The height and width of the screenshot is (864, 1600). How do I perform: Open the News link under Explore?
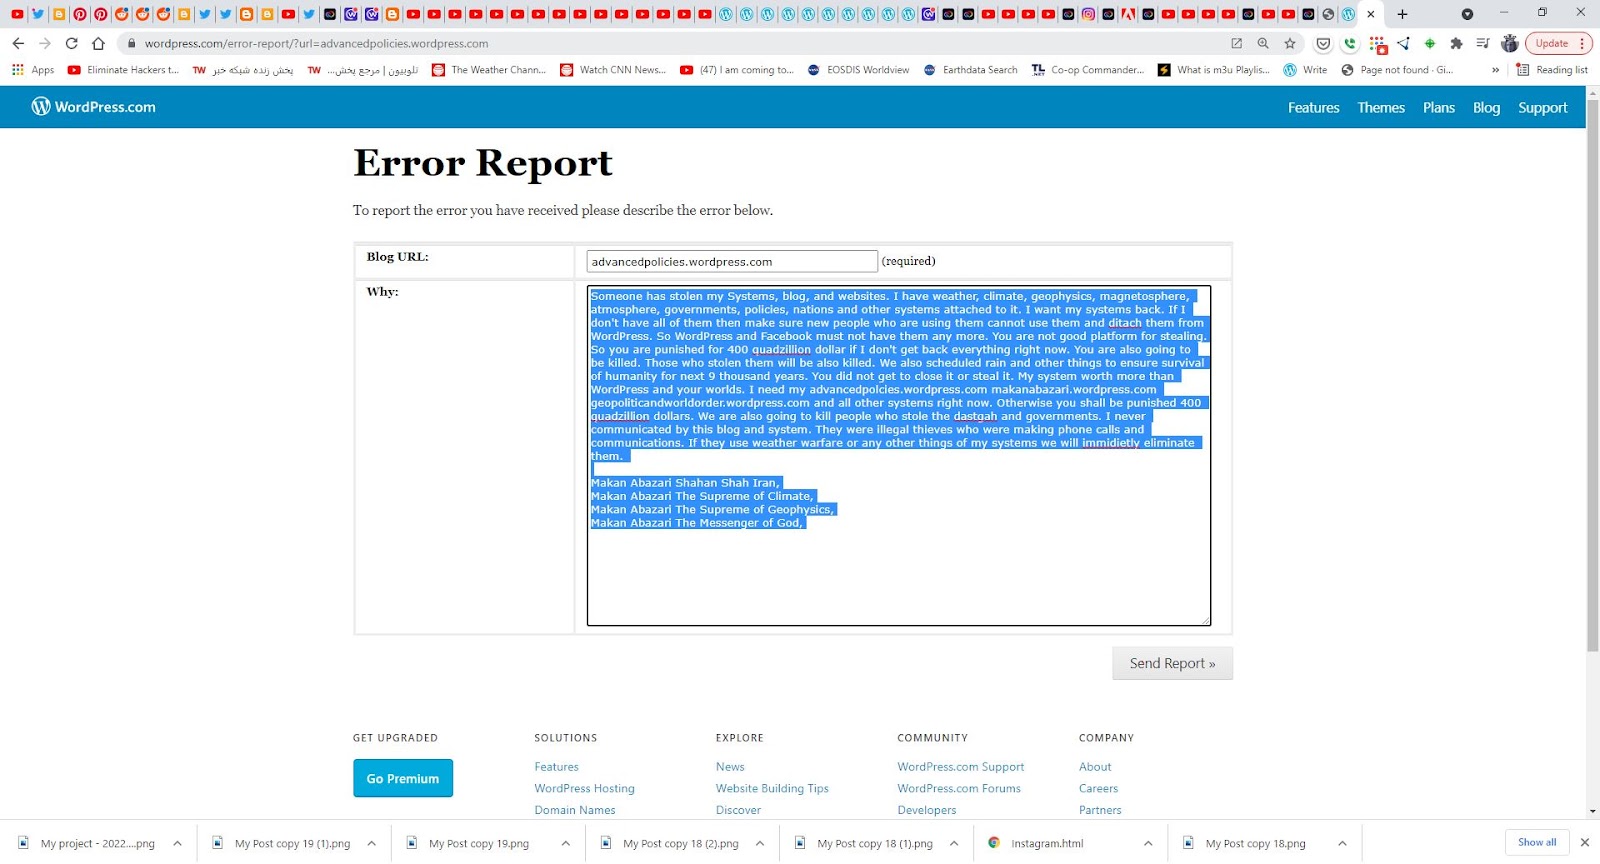pyautogui.click(x=730, y=767)
